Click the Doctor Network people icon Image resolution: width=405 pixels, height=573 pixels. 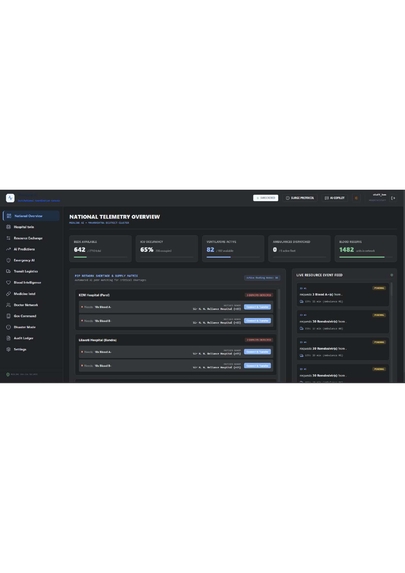pos(8,305)
